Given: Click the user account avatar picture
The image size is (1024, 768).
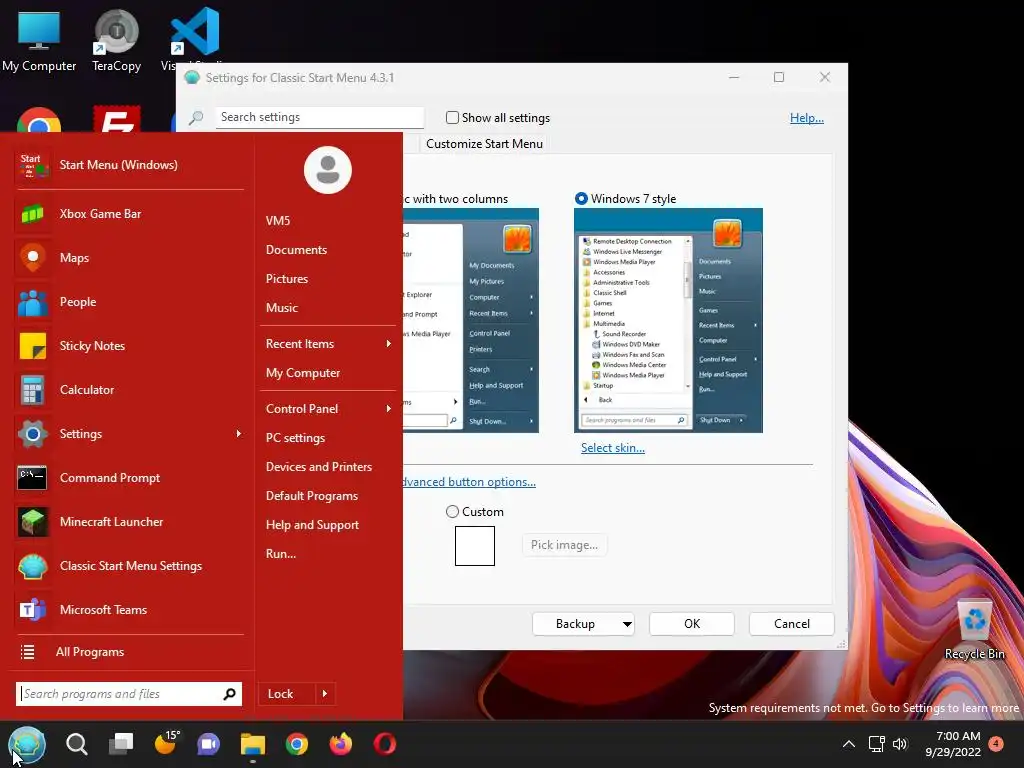Looking at the screenshot, I should pyautogui.click(x=328, y=170).
